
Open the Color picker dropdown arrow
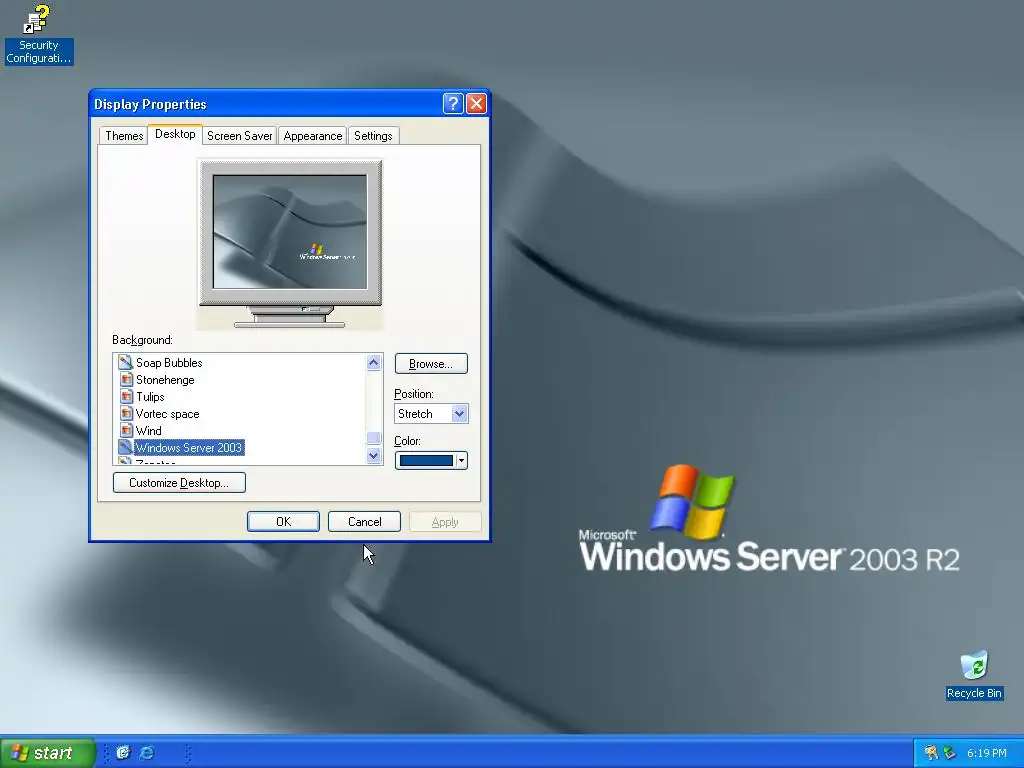click(461, 460)
